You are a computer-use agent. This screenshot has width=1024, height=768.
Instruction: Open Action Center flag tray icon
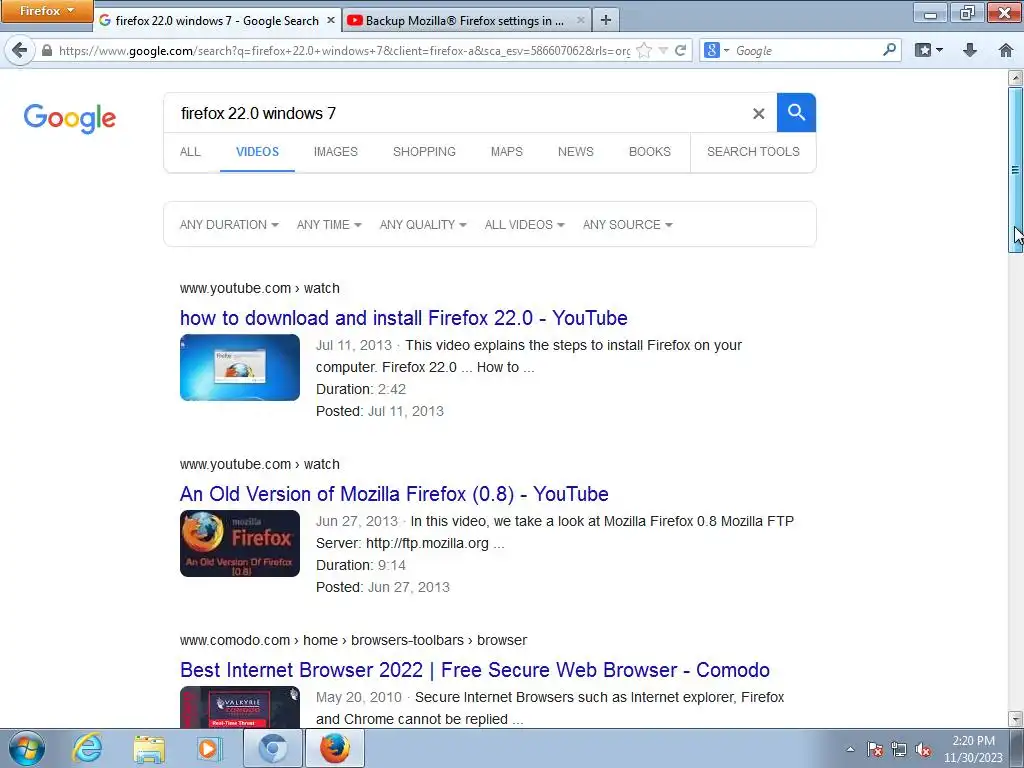click(x=875, y=750)
